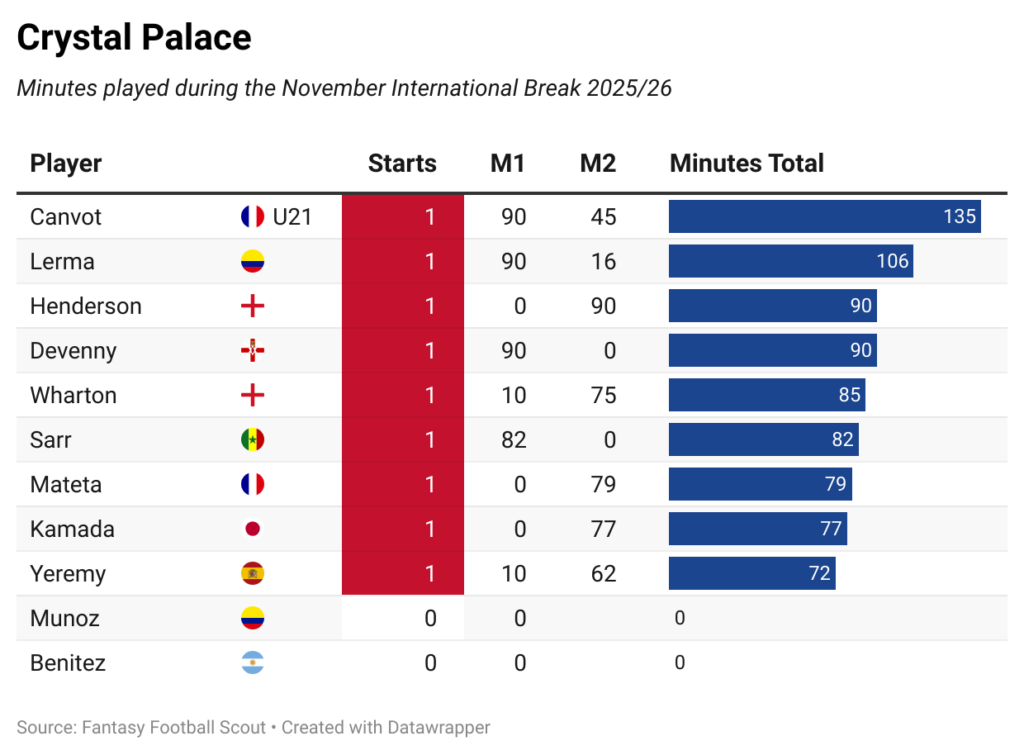Sort table by the Starts header
Image resolution: width=1024 pixels, height=755 pixels.
point(402,164)
